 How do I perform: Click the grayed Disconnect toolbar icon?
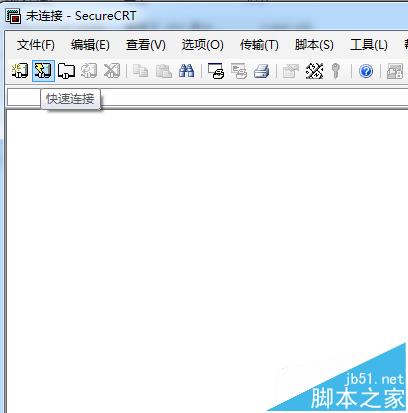tap(112, 71)
